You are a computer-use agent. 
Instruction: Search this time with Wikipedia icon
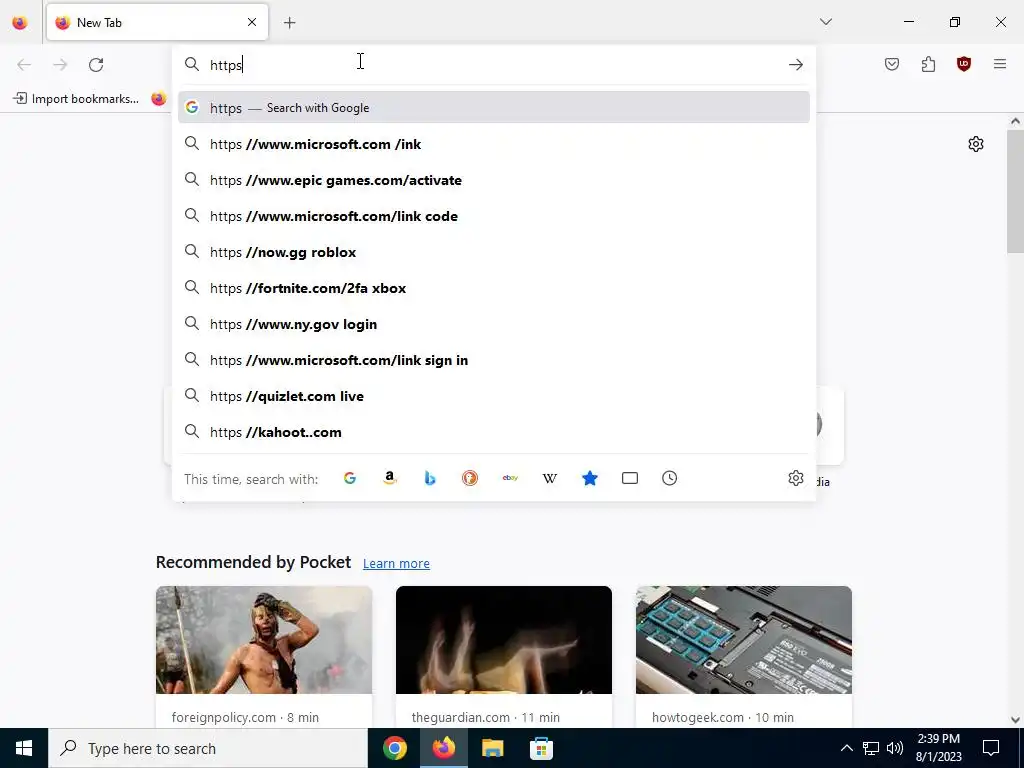tap(550, 479)
